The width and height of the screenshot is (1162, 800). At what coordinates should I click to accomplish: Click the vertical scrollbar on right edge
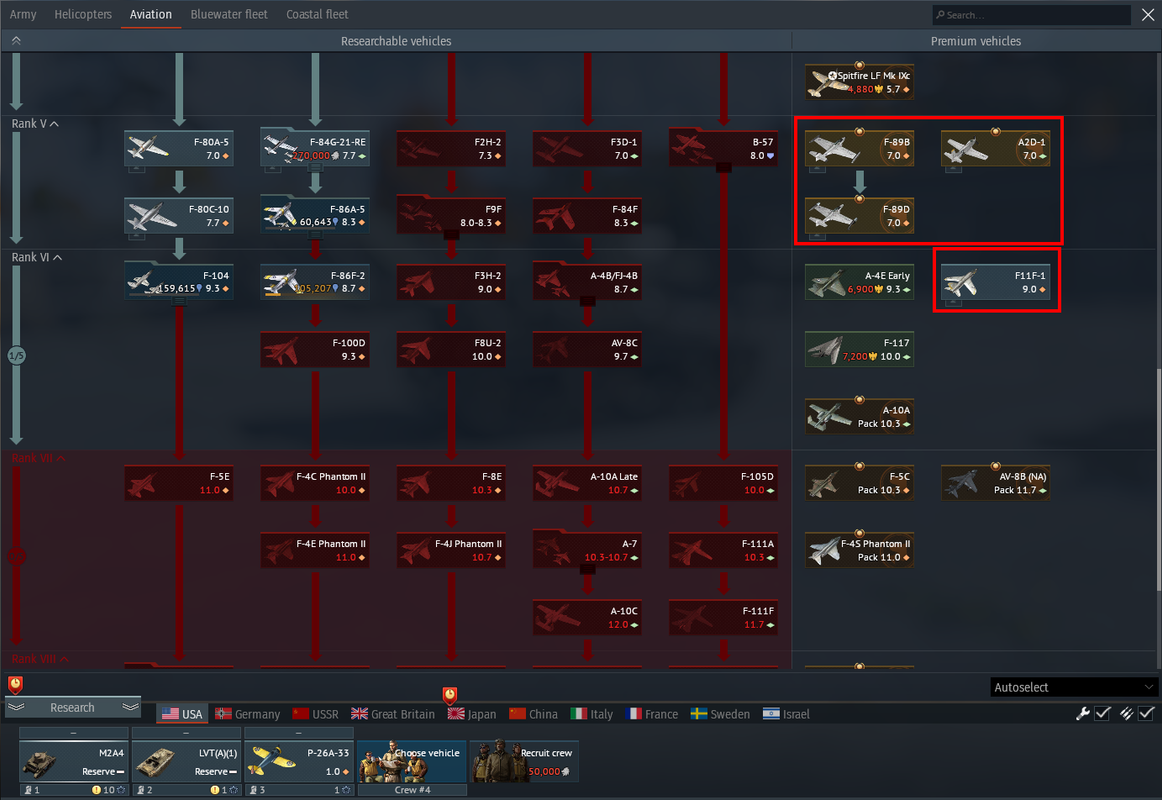(1158, 474)
